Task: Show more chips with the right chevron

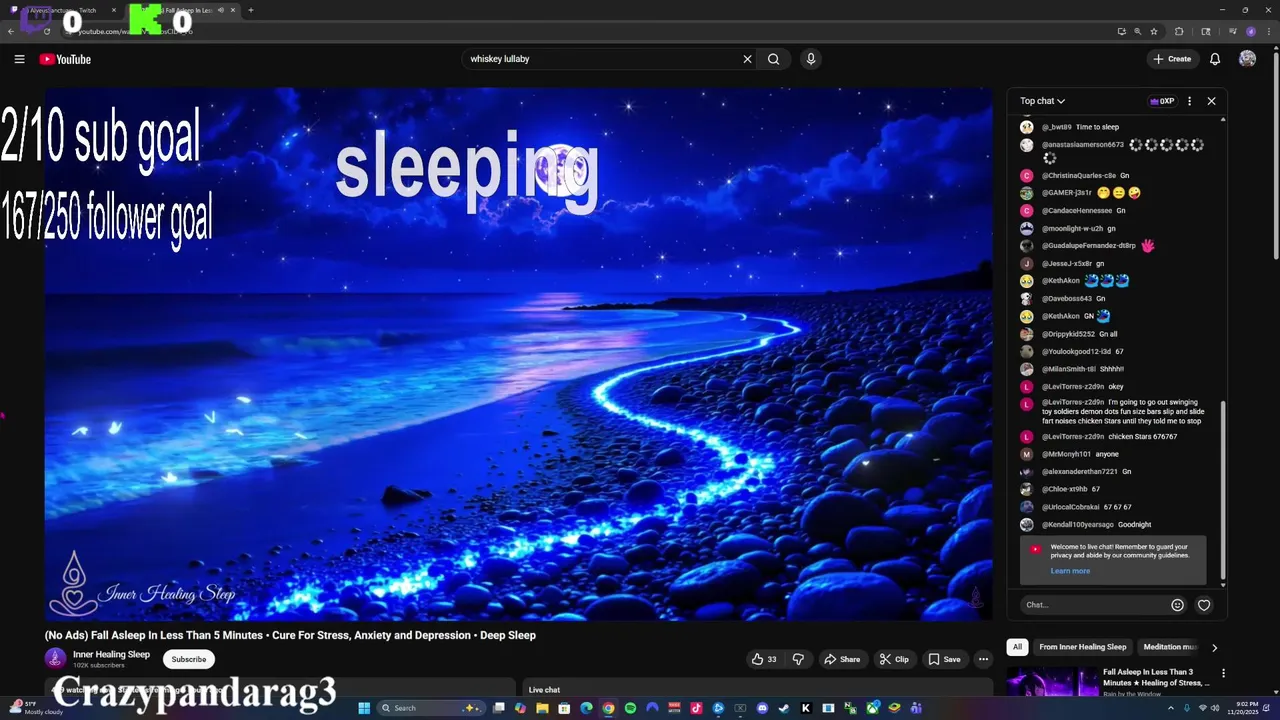Action: (1214, 647)
